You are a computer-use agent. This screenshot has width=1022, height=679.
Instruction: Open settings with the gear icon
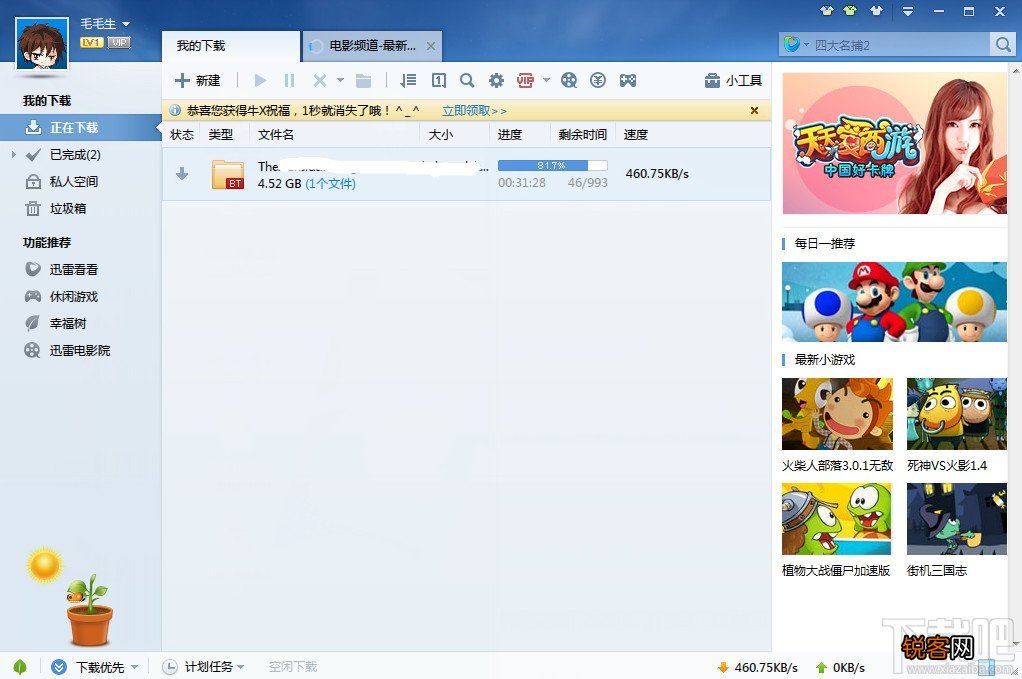[497, 80]
